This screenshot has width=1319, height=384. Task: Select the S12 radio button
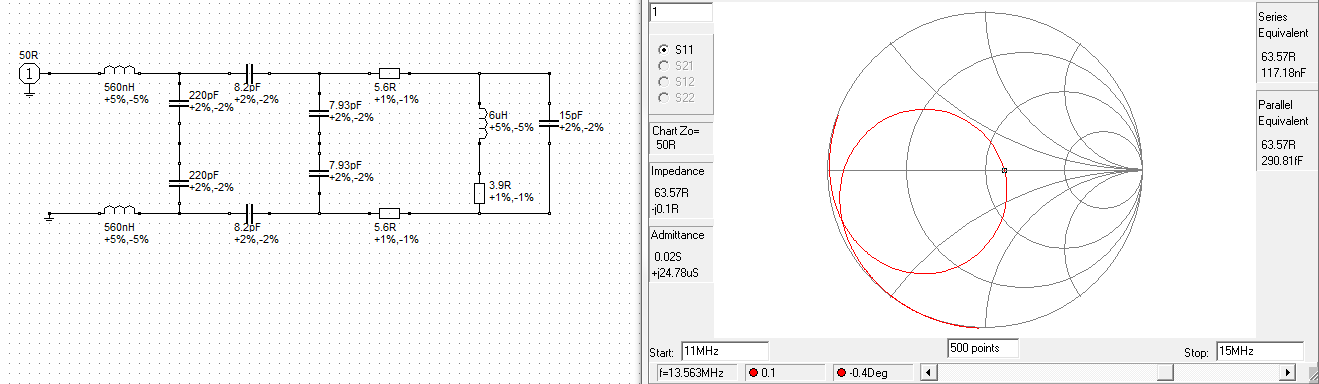(664, 81)
